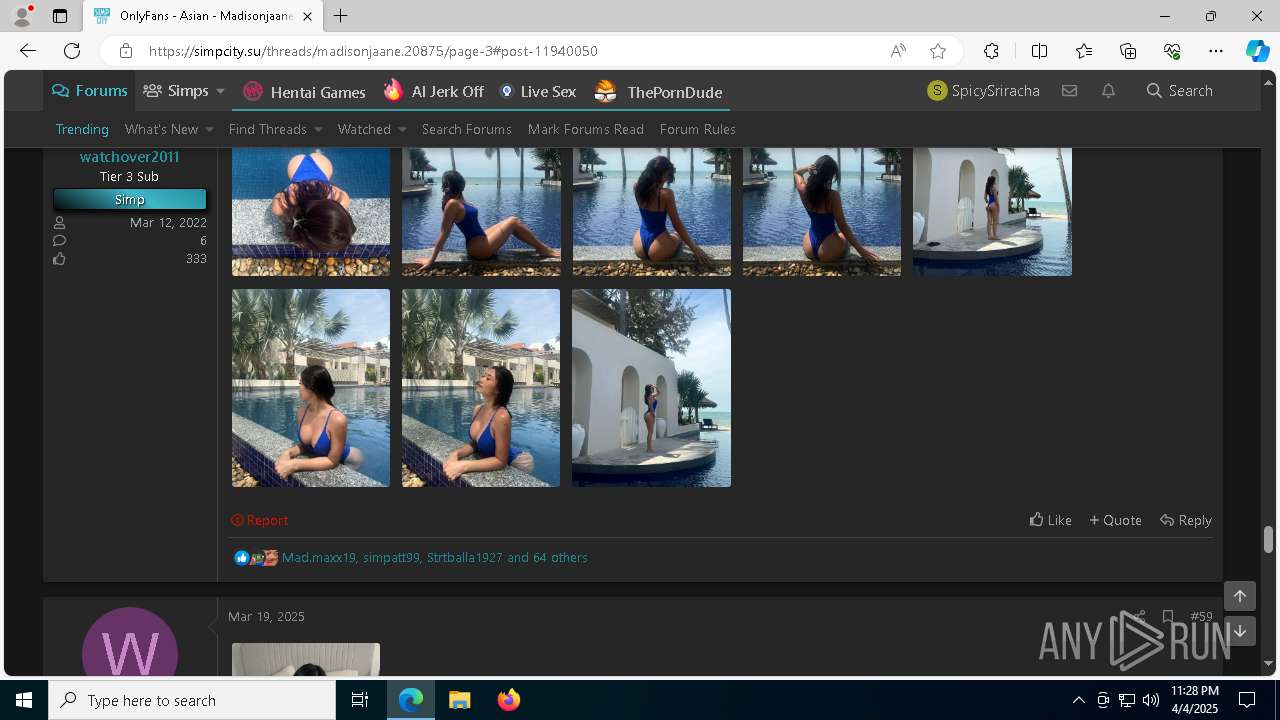Expand the Watched dropdown arrow

click(x=402, y=129)
